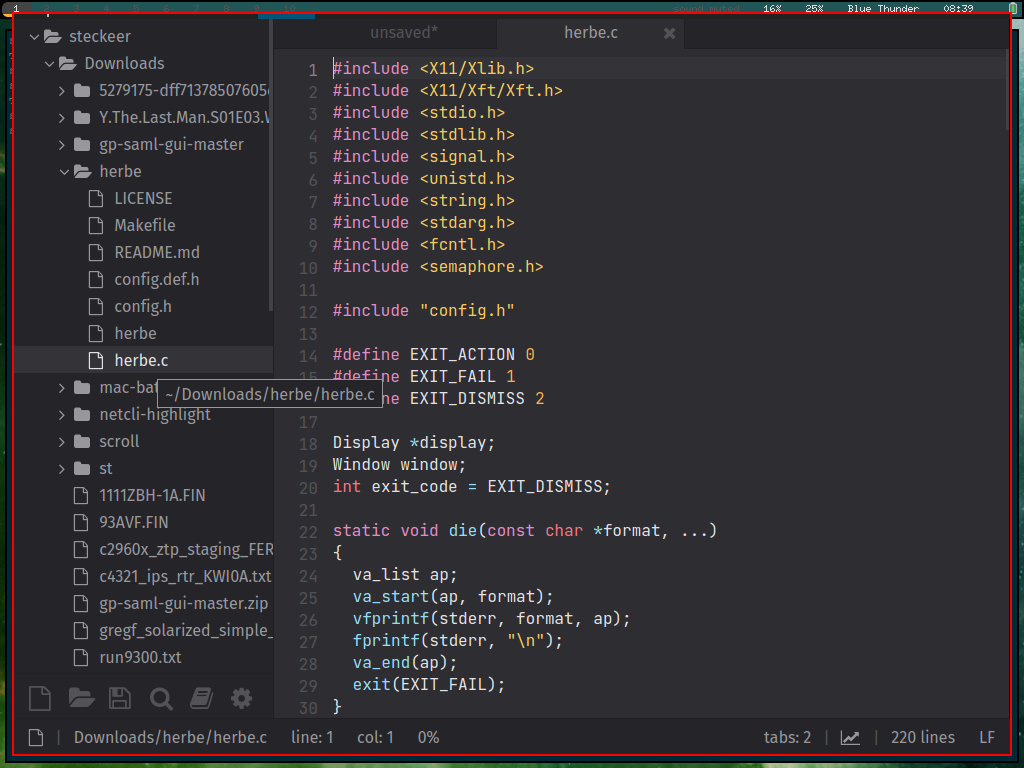The width and height of the screenshot is (1024, 768).
Task: Expand the st folder chevron
Action: click(62, 468)
